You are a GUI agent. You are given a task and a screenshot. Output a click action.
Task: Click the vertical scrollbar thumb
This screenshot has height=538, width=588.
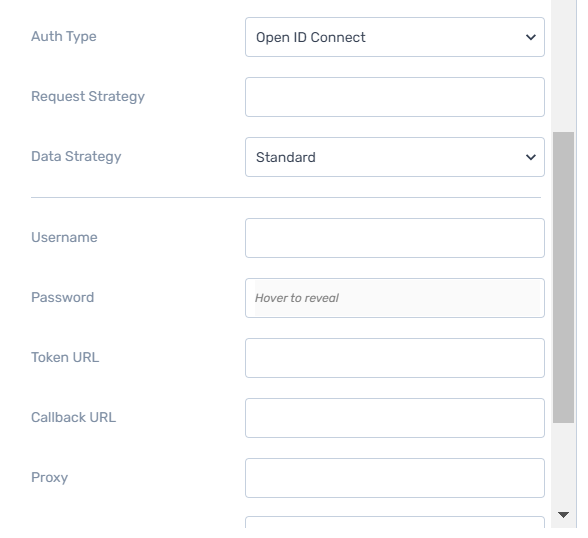563,277
